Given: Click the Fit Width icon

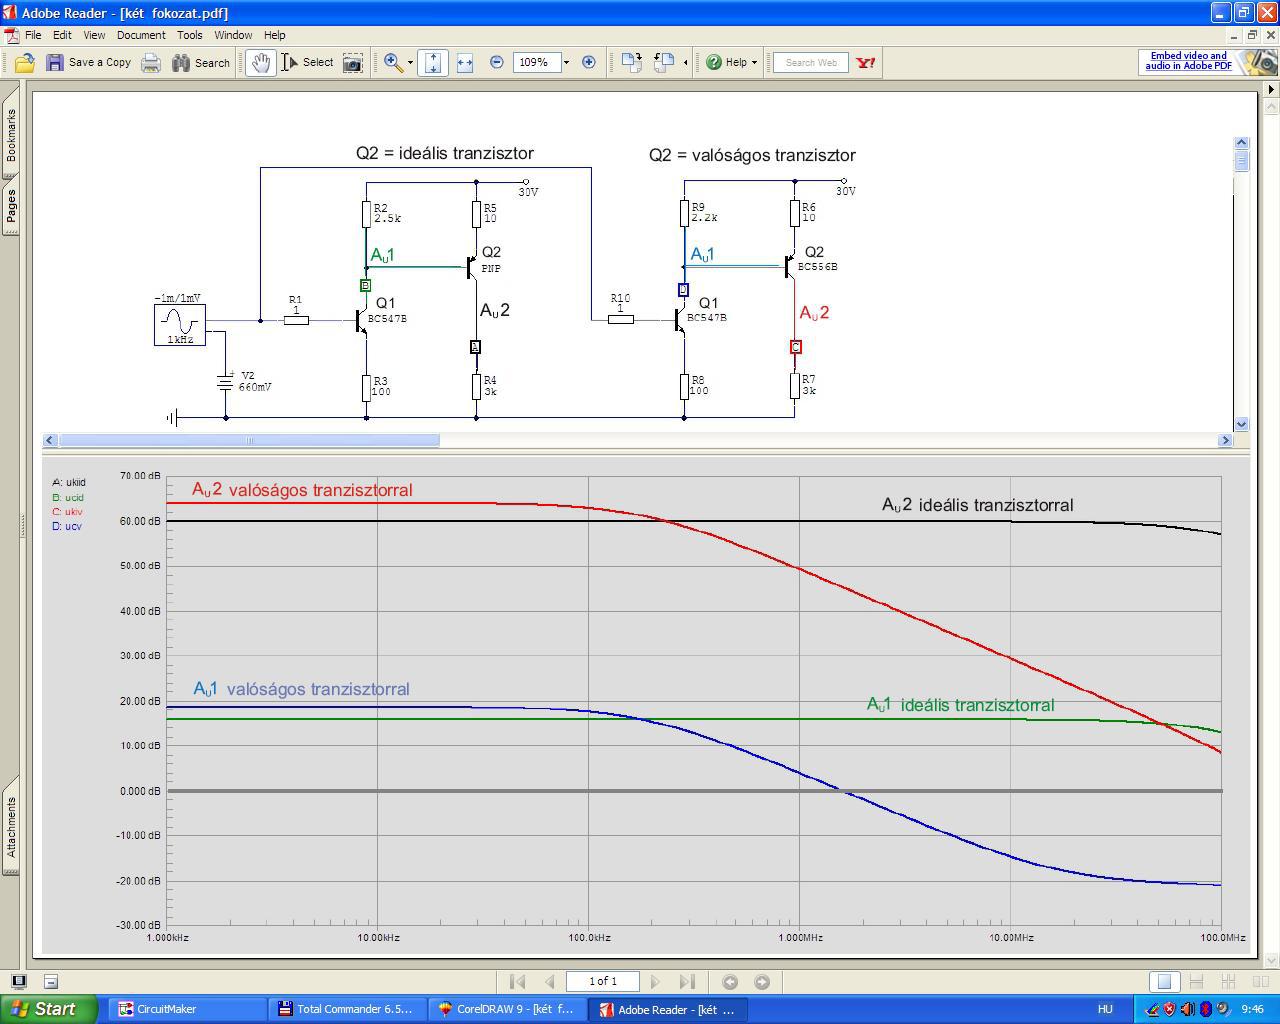Looking at the screenshot, I should coord(465,63).
